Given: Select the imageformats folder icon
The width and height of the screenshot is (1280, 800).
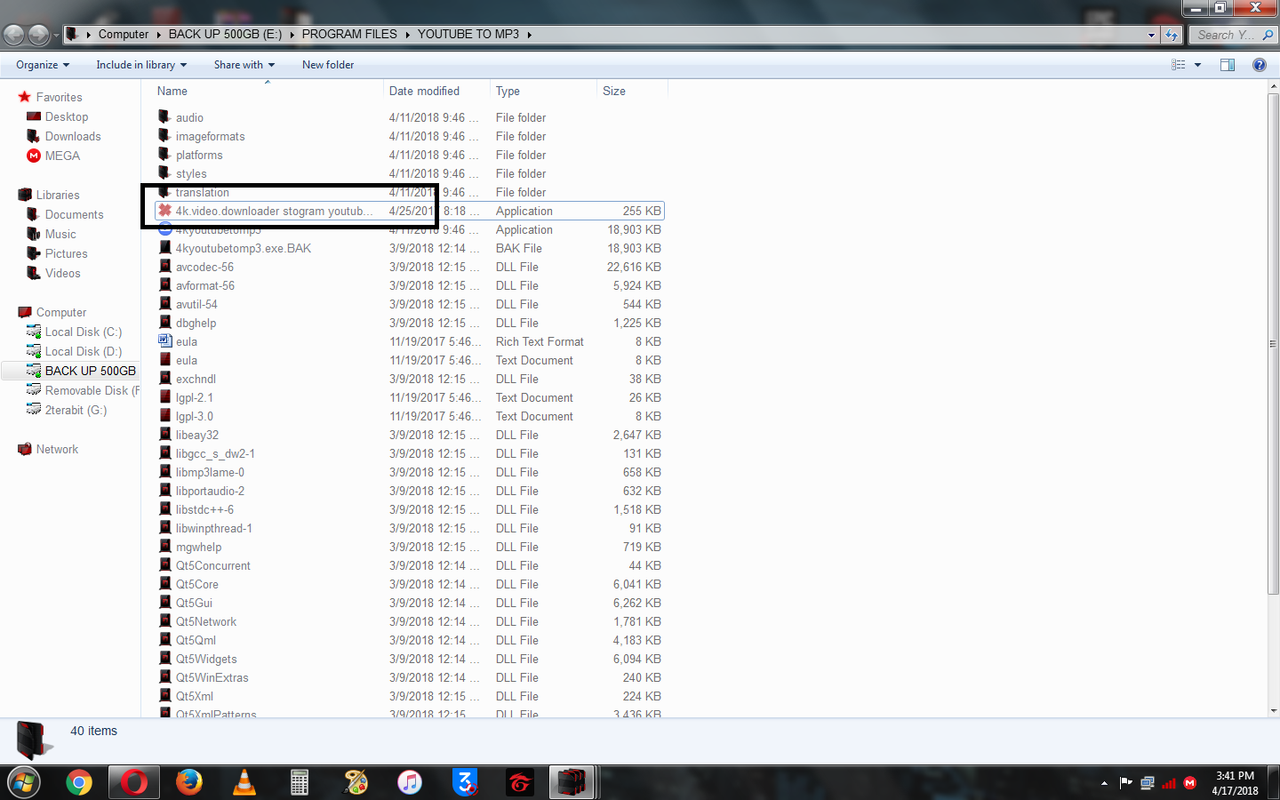Looking at the screenshot, I should 165,136.
